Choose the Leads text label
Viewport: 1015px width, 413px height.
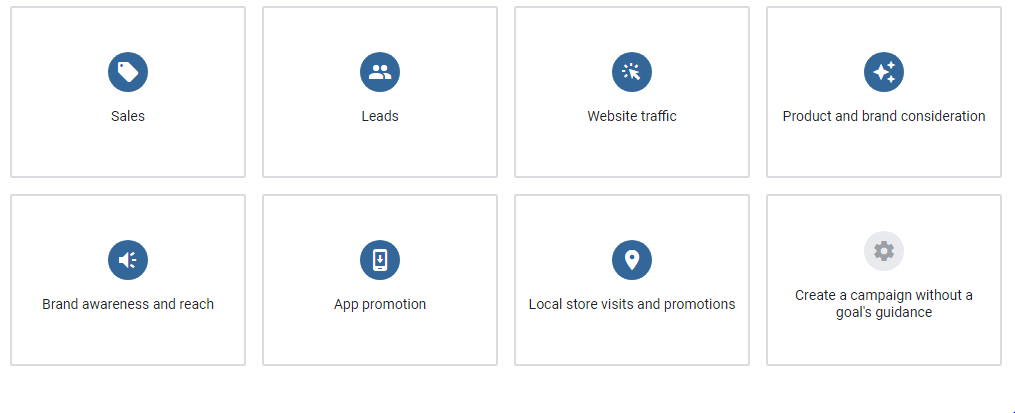(x=380, y=116)
